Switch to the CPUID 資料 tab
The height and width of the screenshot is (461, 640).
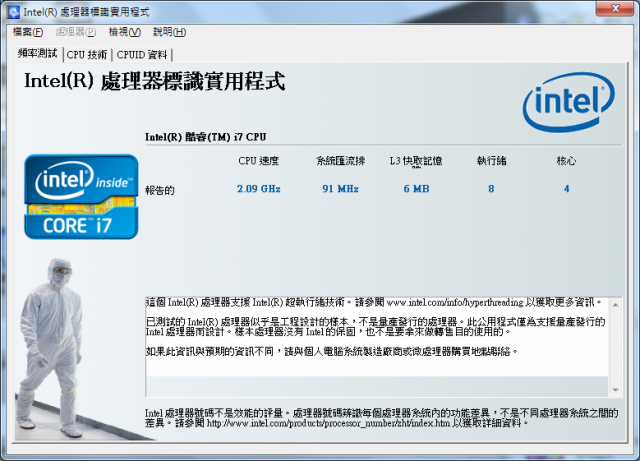click(x=142, y=55)
